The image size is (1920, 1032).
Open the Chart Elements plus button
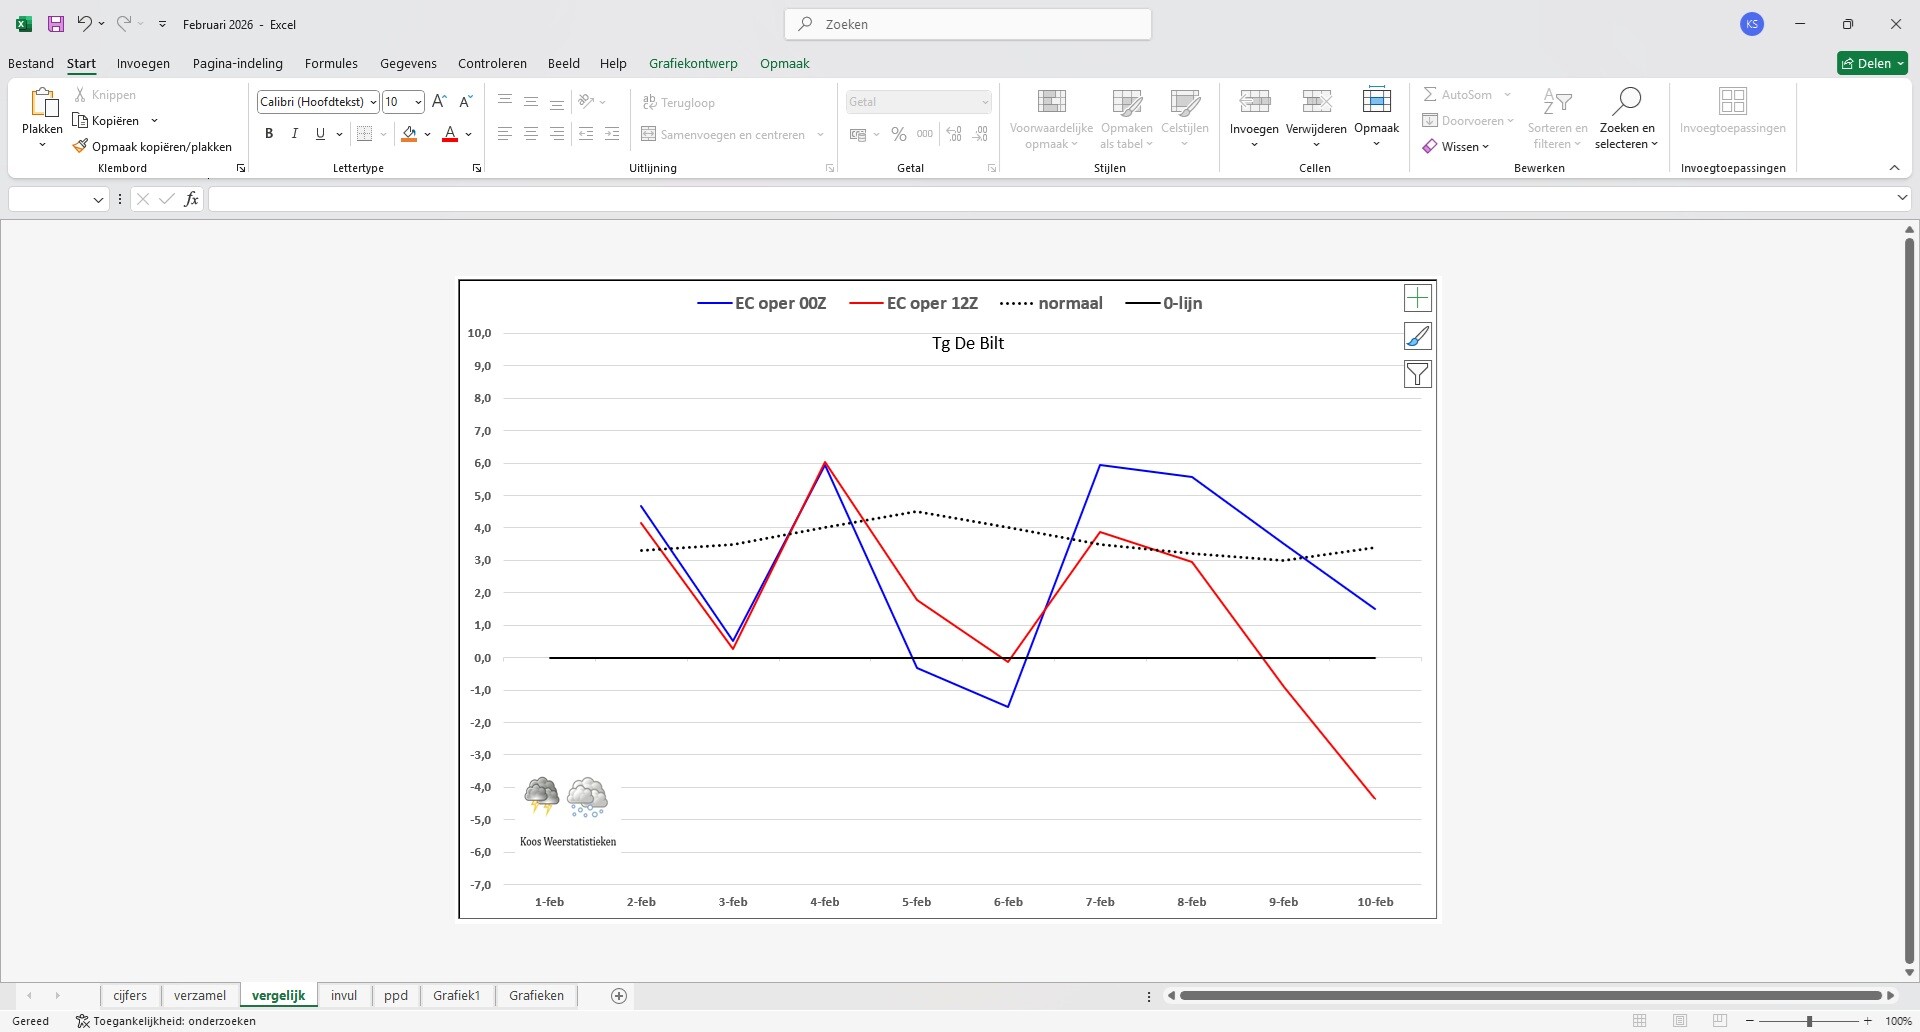pyautogui.click(x=1417, y=298)
